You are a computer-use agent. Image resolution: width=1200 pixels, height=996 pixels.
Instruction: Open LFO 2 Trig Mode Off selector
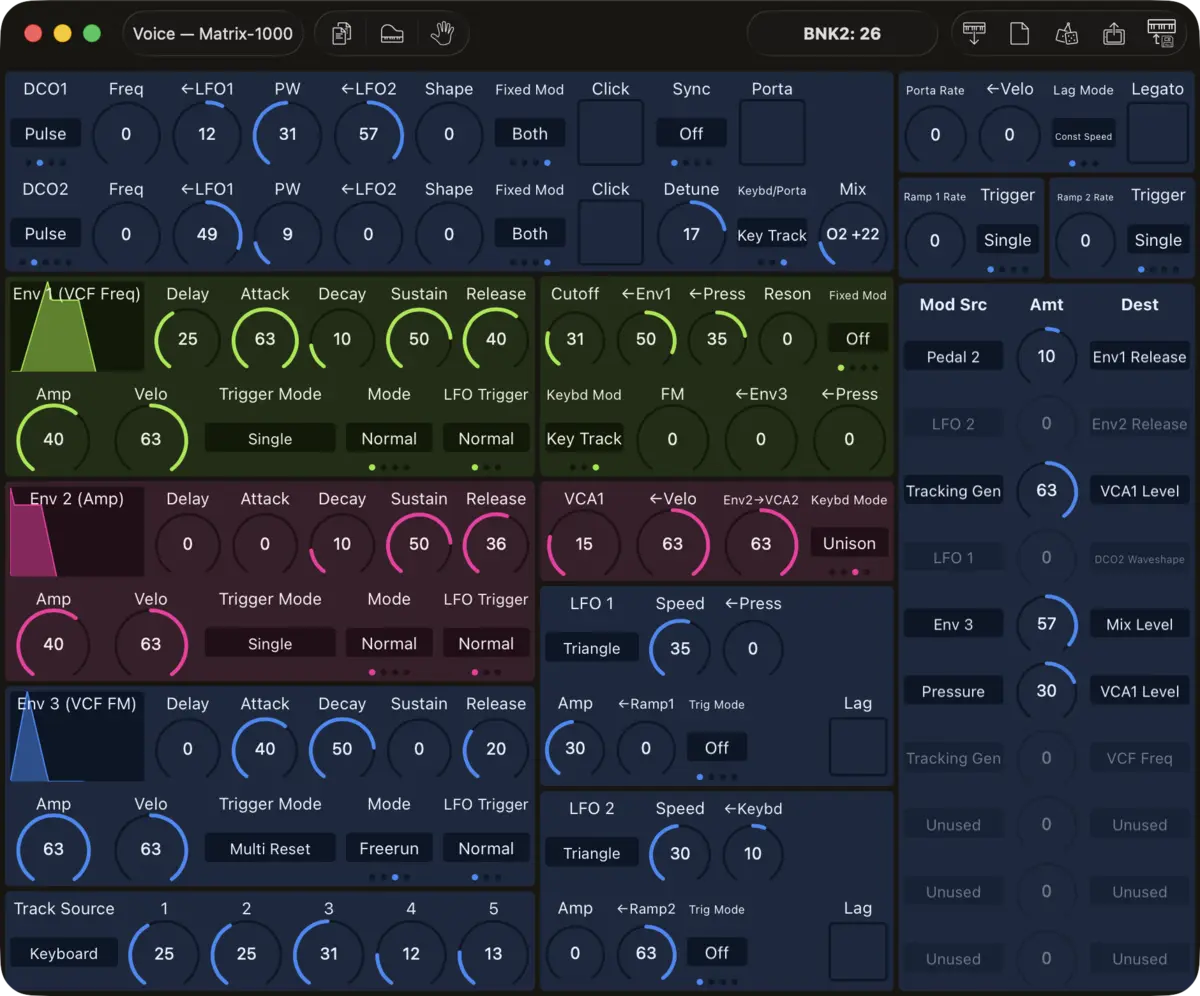[x=717, y=952]
